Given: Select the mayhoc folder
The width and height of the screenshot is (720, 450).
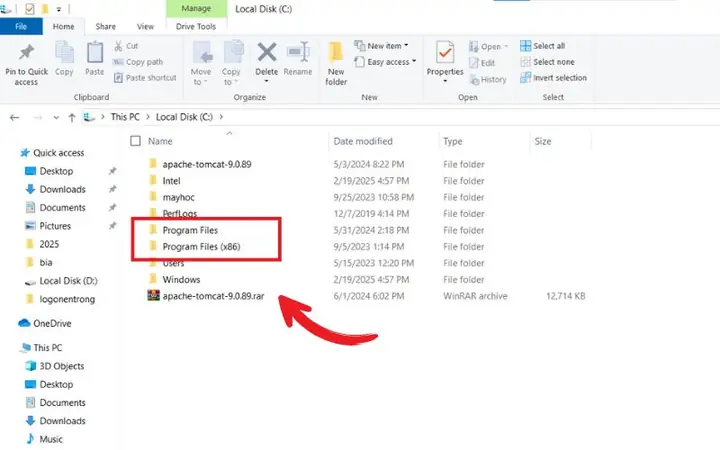Looking at the screenshot, I should pos(178,197).
